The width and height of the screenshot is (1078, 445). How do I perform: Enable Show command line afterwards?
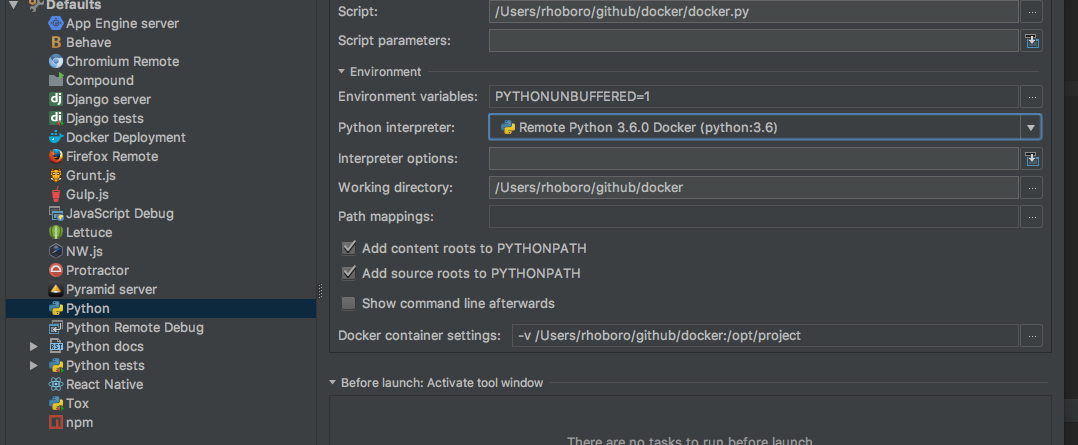click(x=349, y=303)
